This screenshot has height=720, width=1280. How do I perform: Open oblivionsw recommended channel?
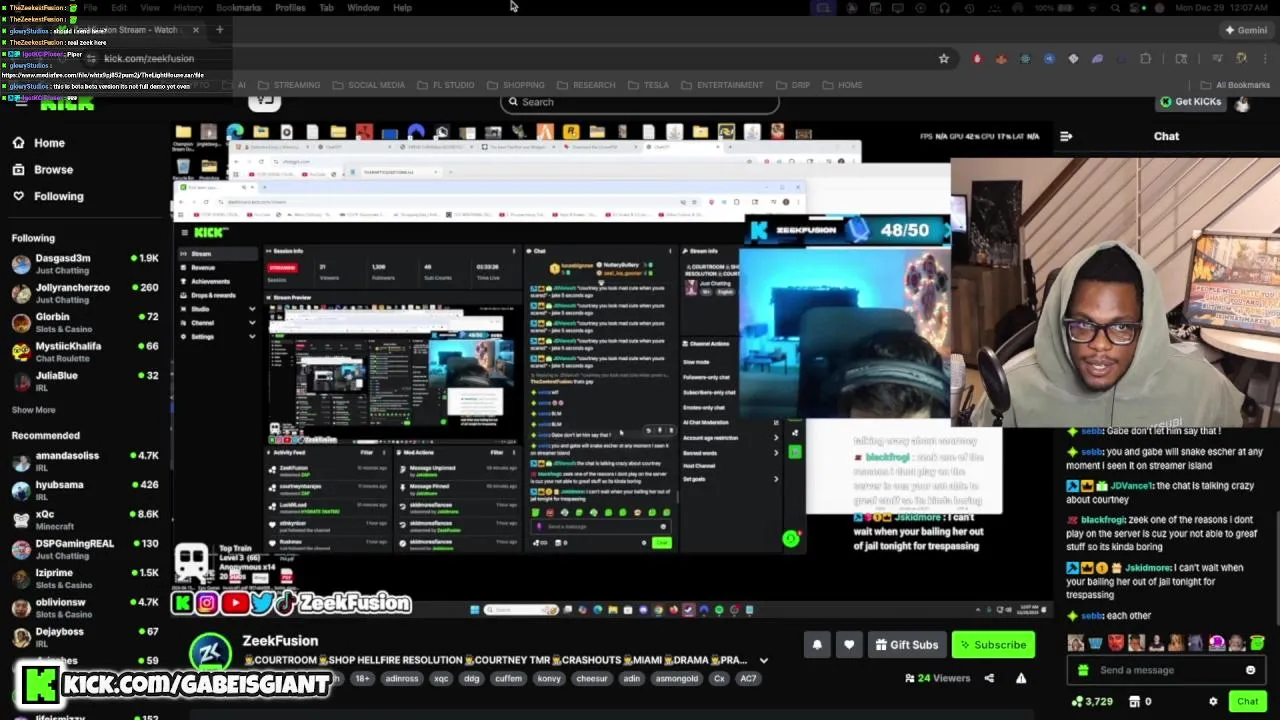84,608
